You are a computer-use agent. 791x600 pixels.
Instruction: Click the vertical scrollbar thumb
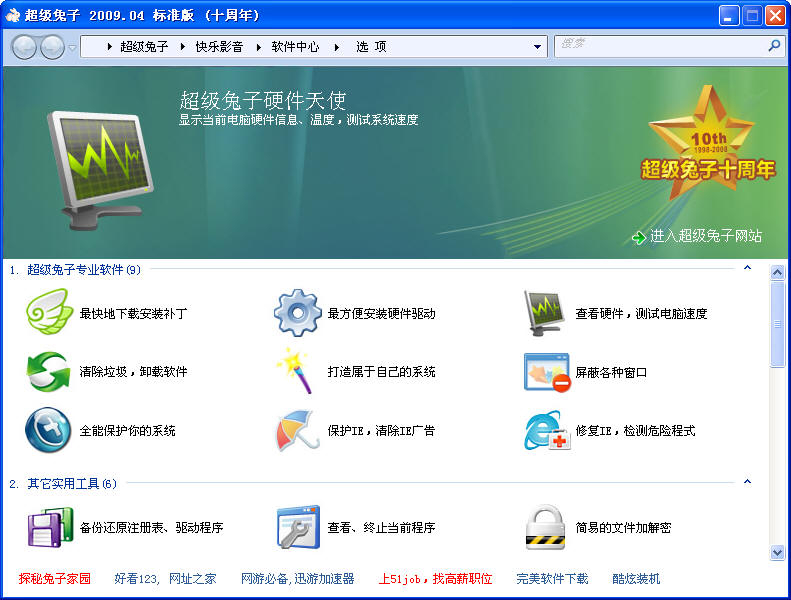[777, 324]
